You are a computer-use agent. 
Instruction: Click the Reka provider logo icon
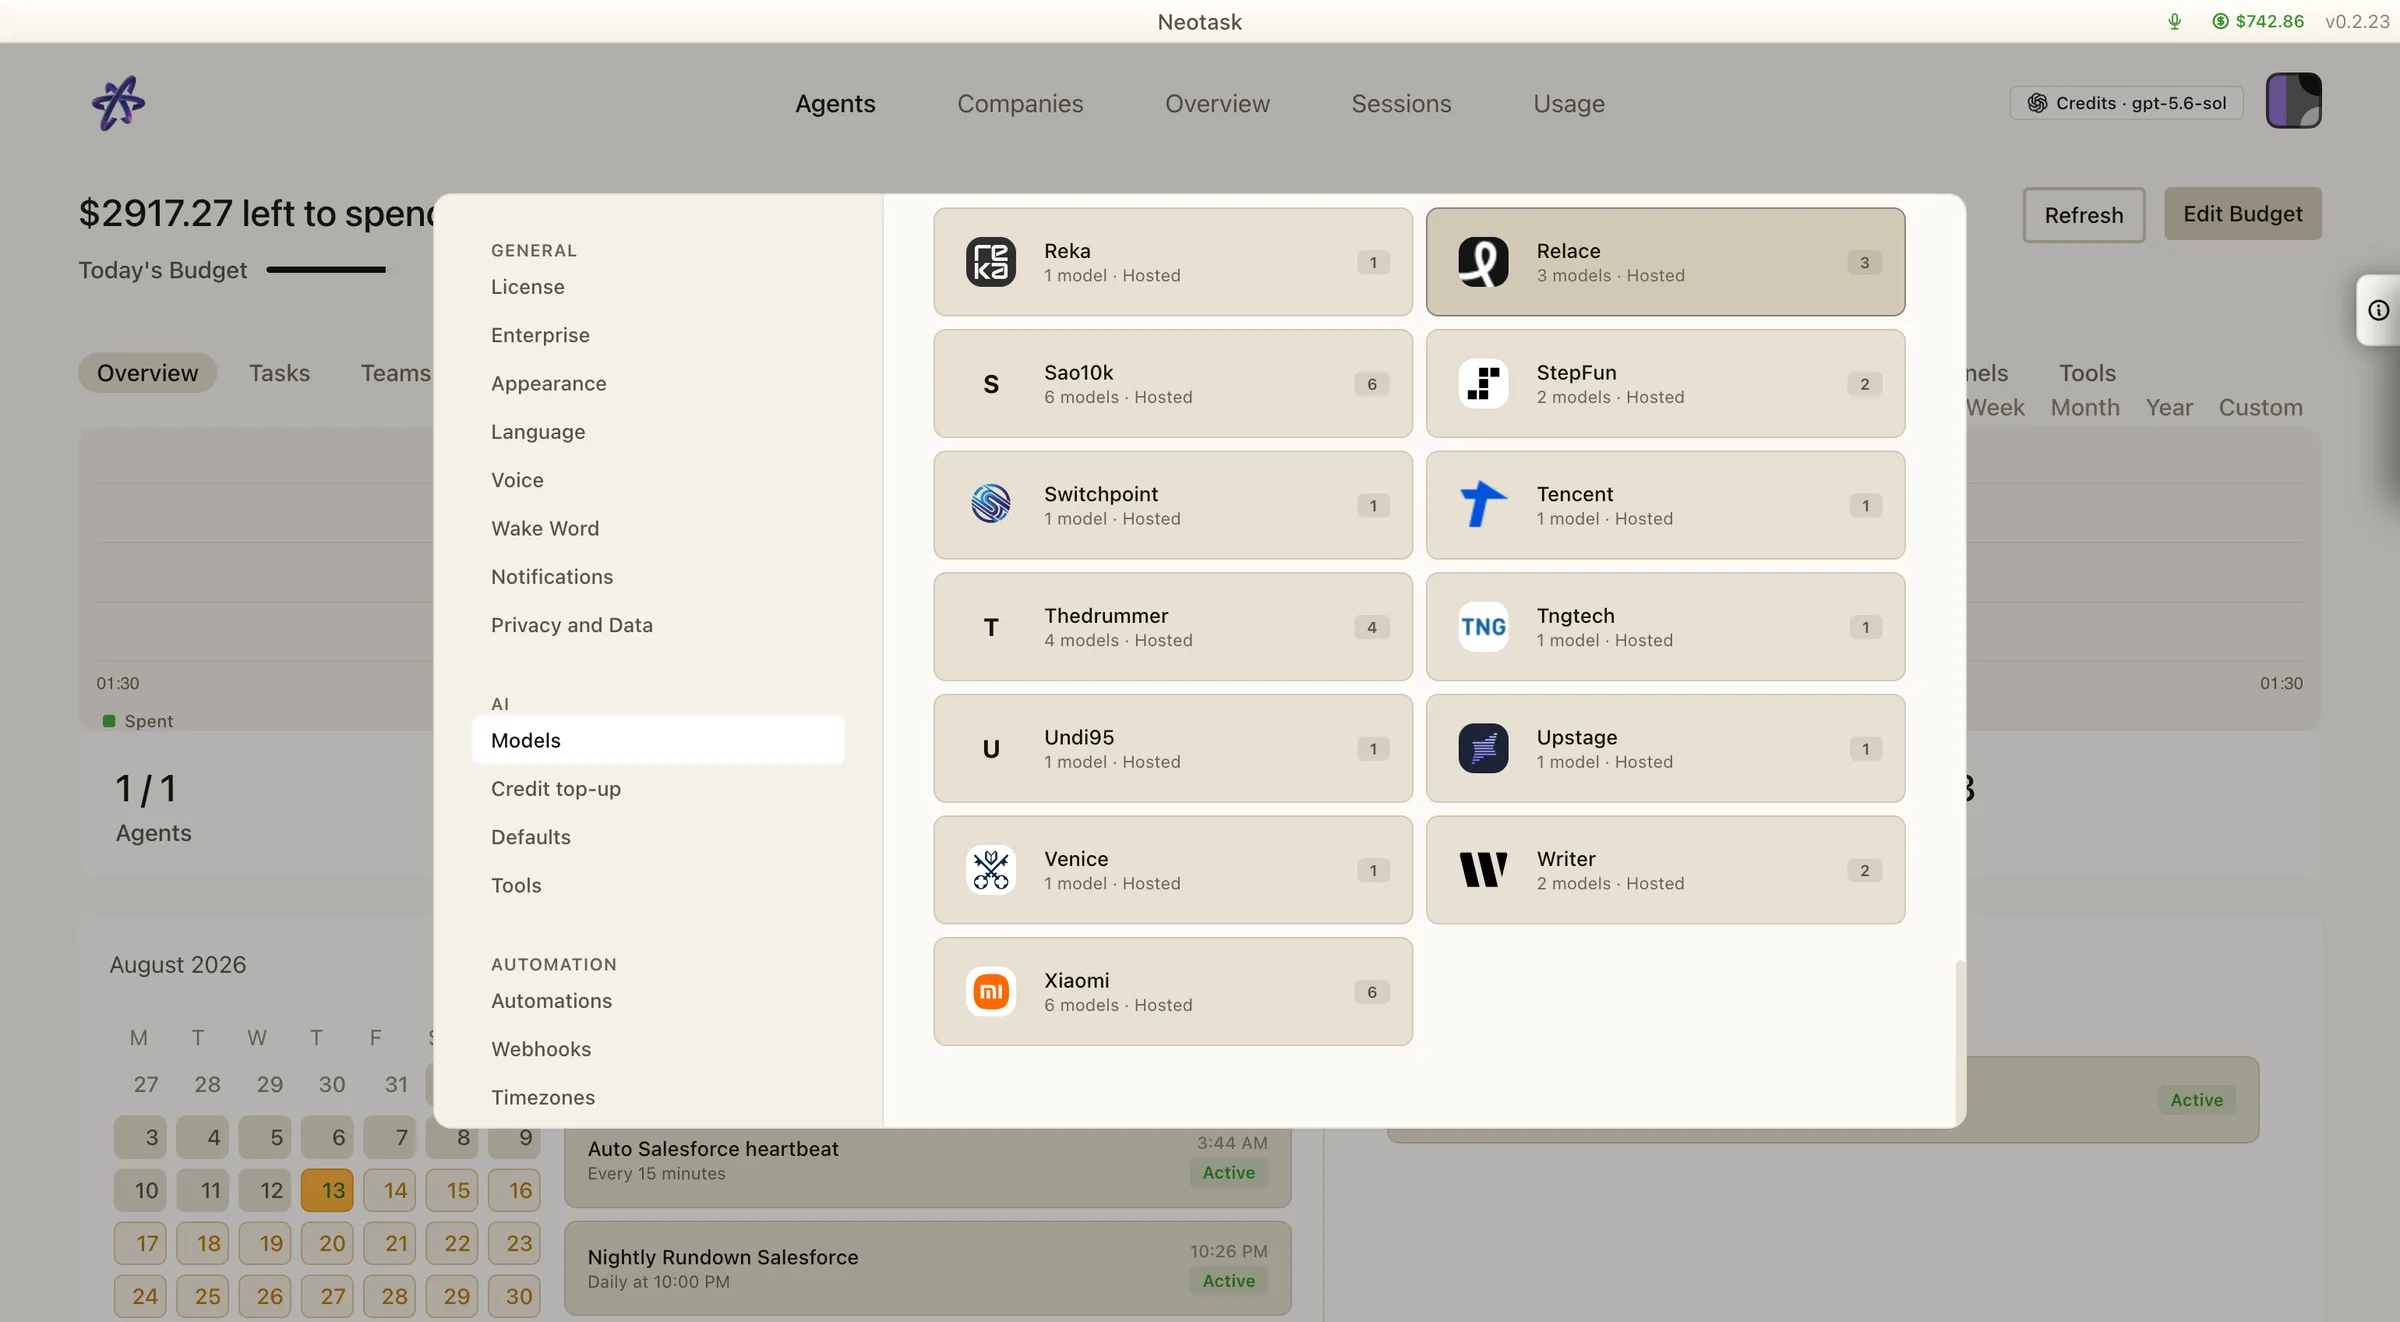(991, 262)
